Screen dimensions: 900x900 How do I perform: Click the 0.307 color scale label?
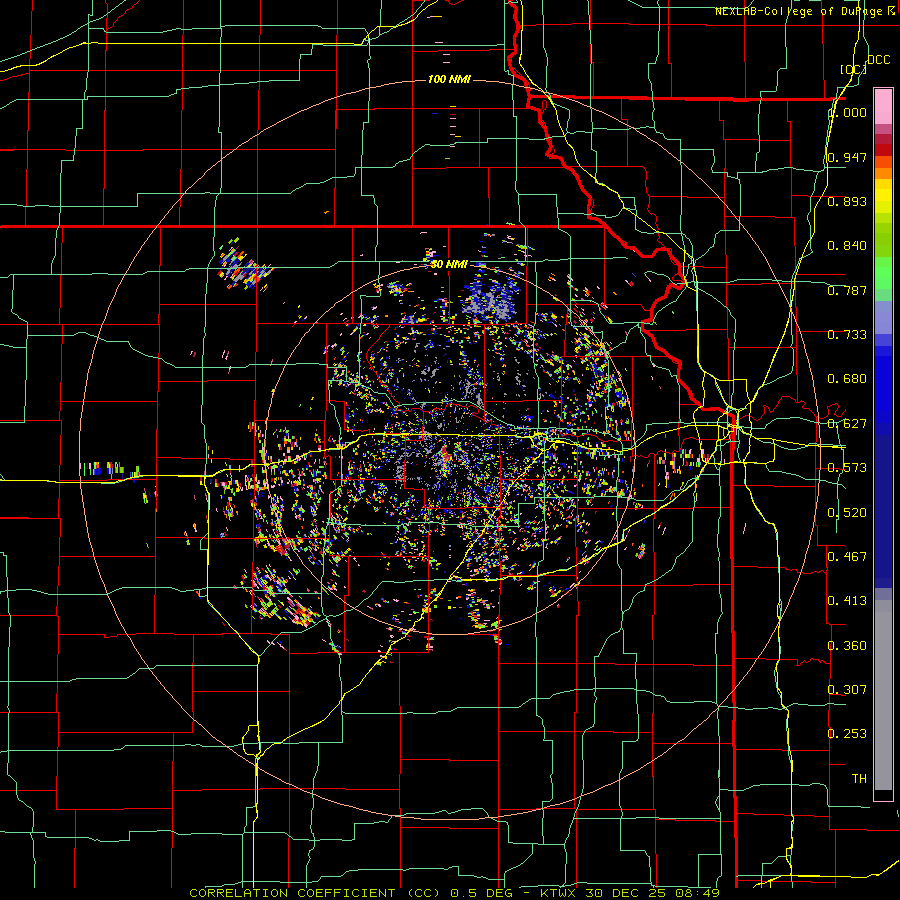[x=847, y=689]
